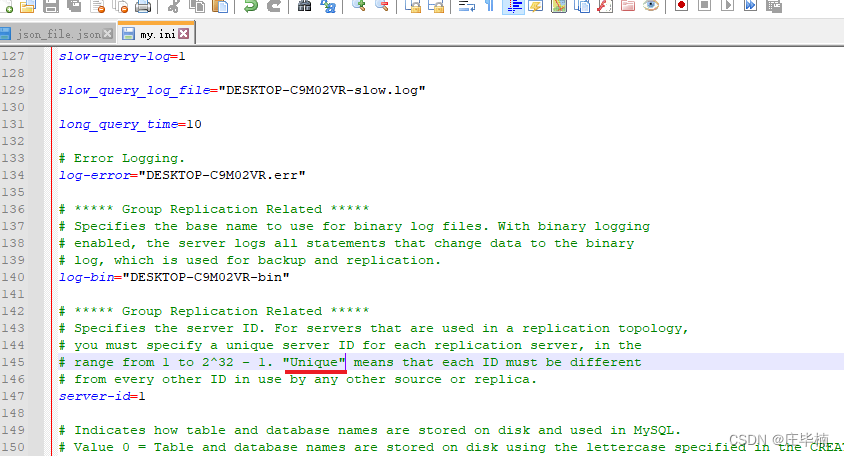Open Folder as Workspace icon
The height and width of the screenshot is (456, 844).
(628, 5)
